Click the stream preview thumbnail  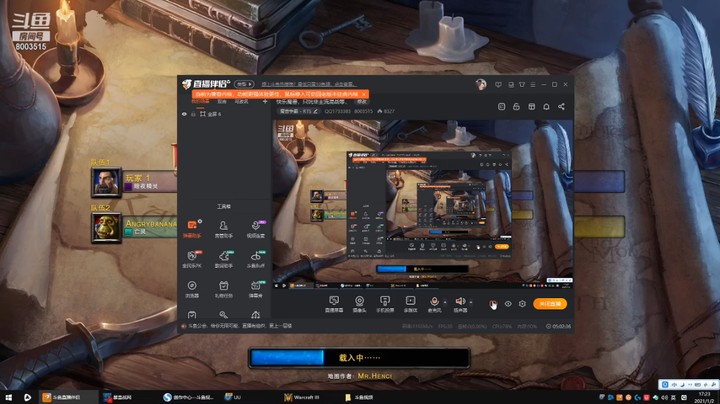click(x=423, y=205)
